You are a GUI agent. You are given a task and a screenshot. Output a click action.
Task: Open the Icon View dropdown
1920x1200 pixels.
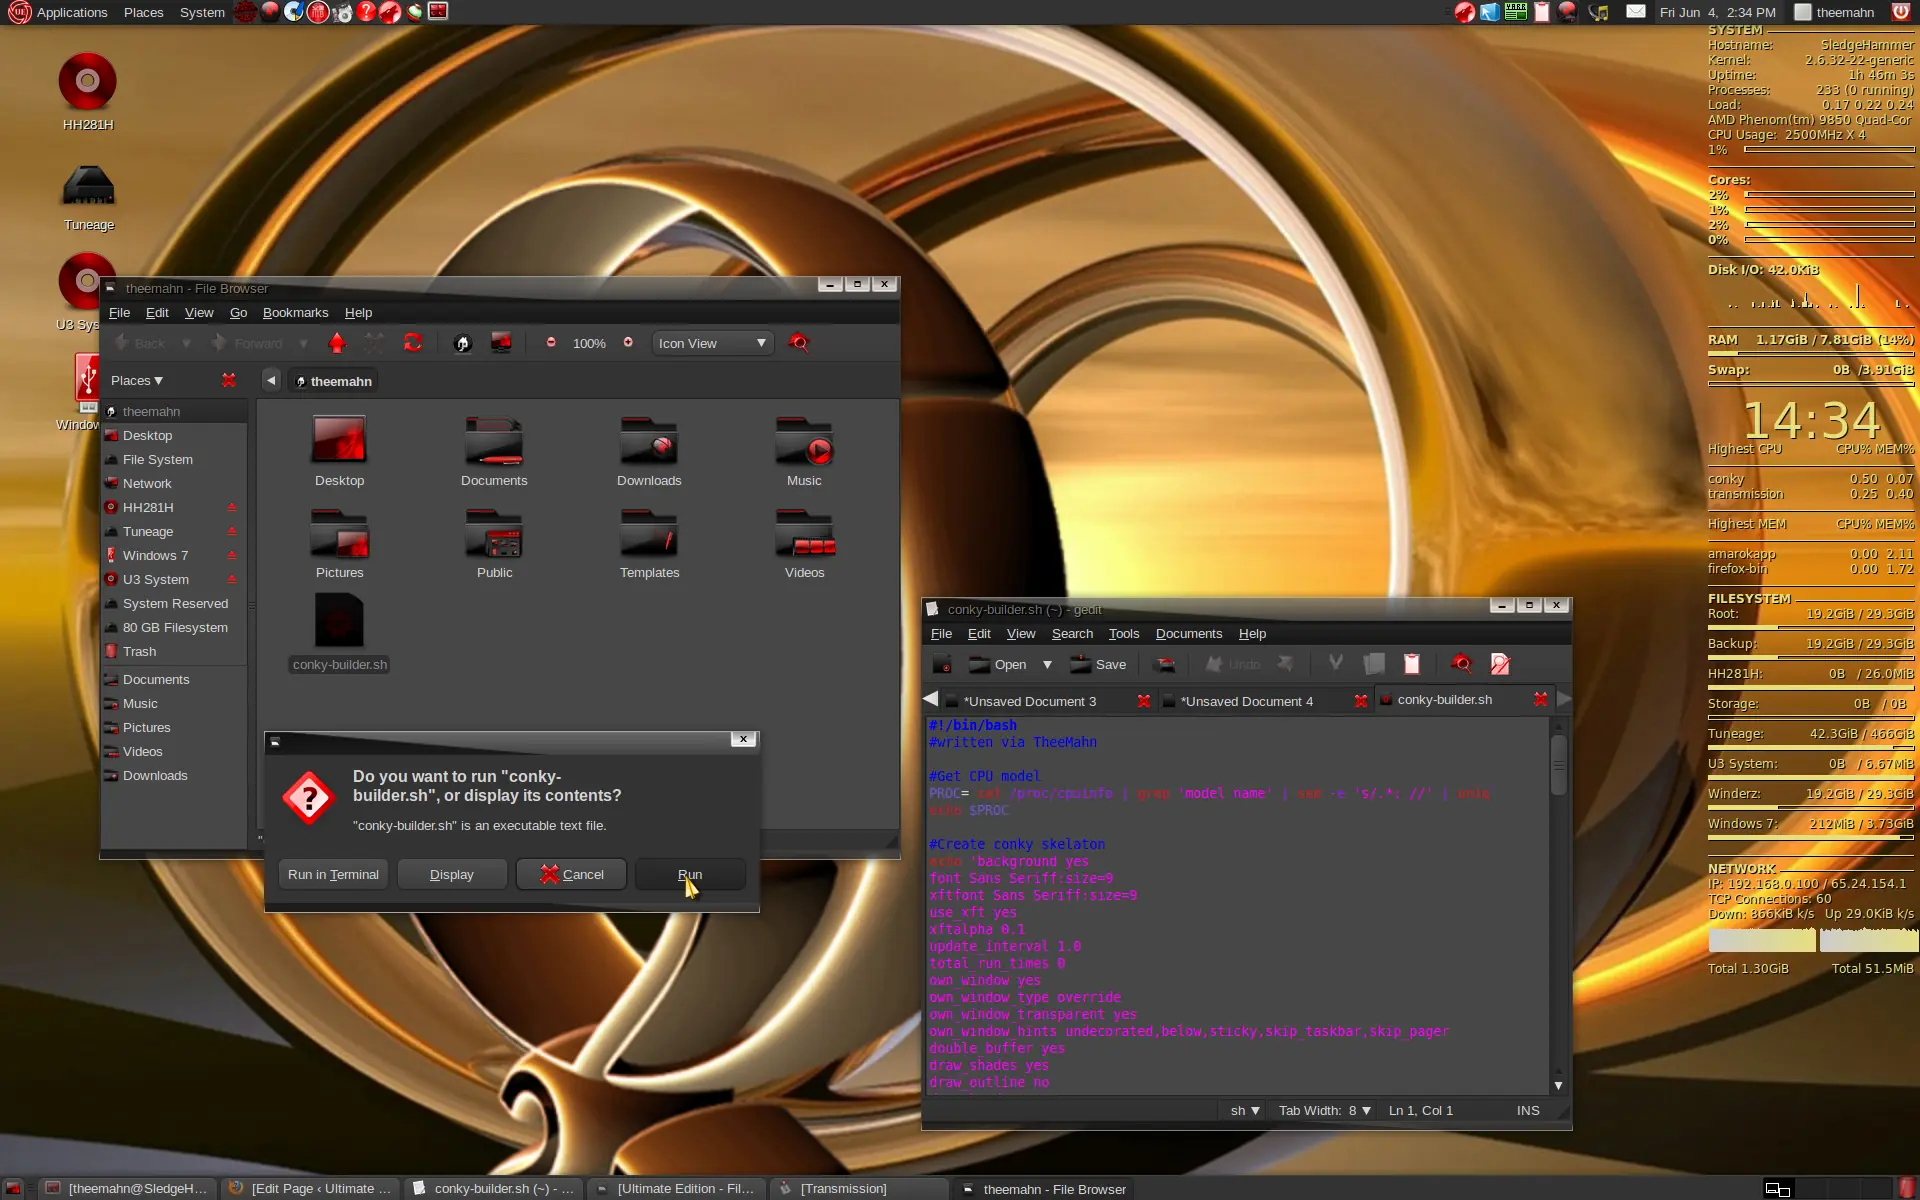(712, 343)
